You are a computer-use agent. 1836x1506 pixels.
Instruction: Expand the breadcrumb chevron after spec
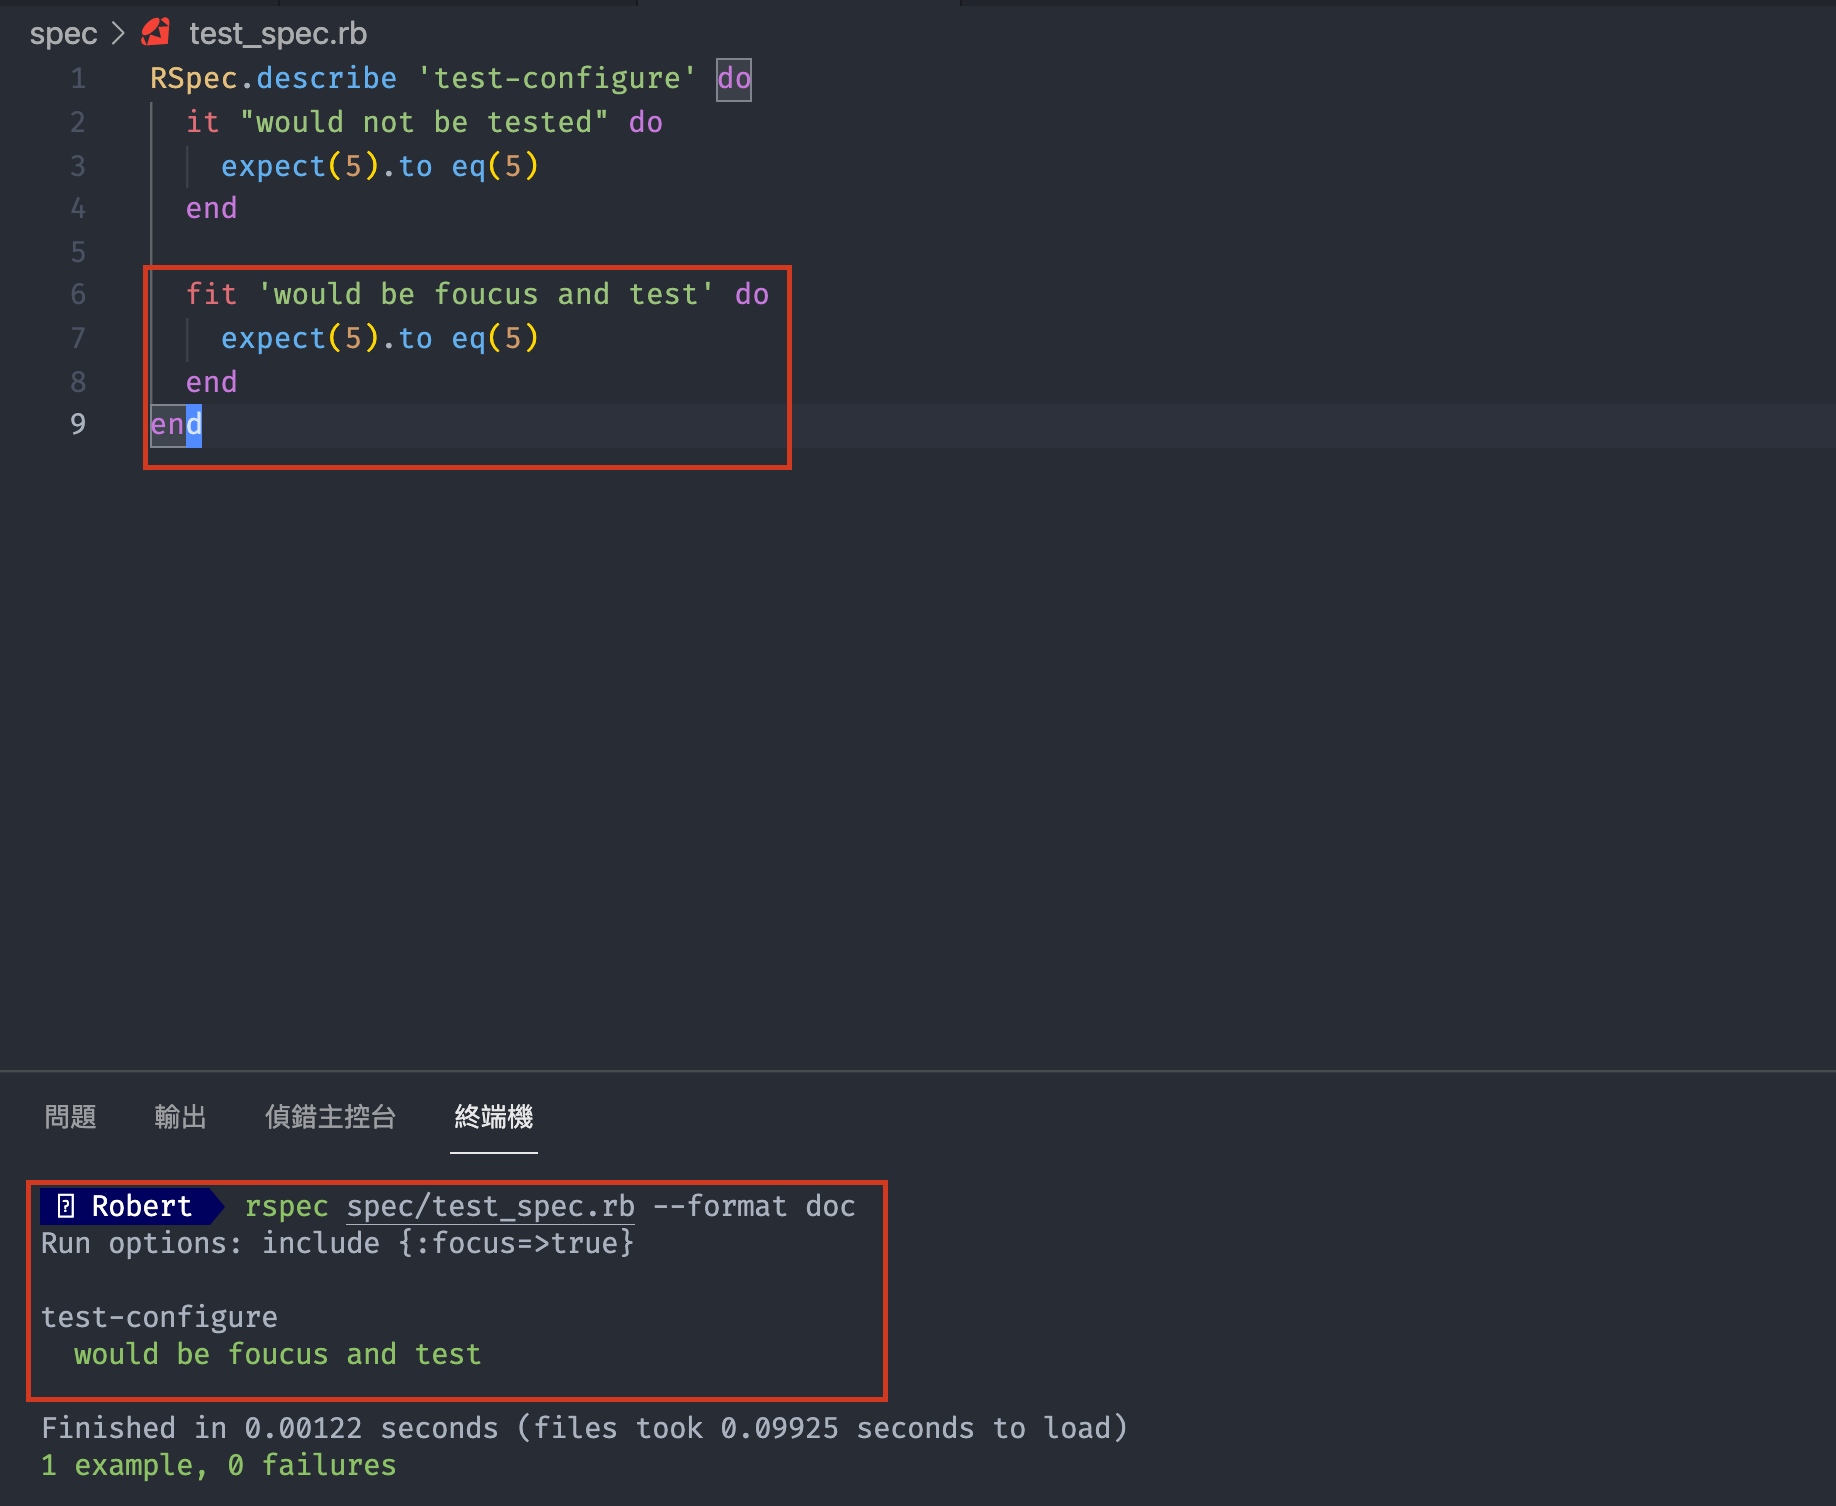click(118, 33)
